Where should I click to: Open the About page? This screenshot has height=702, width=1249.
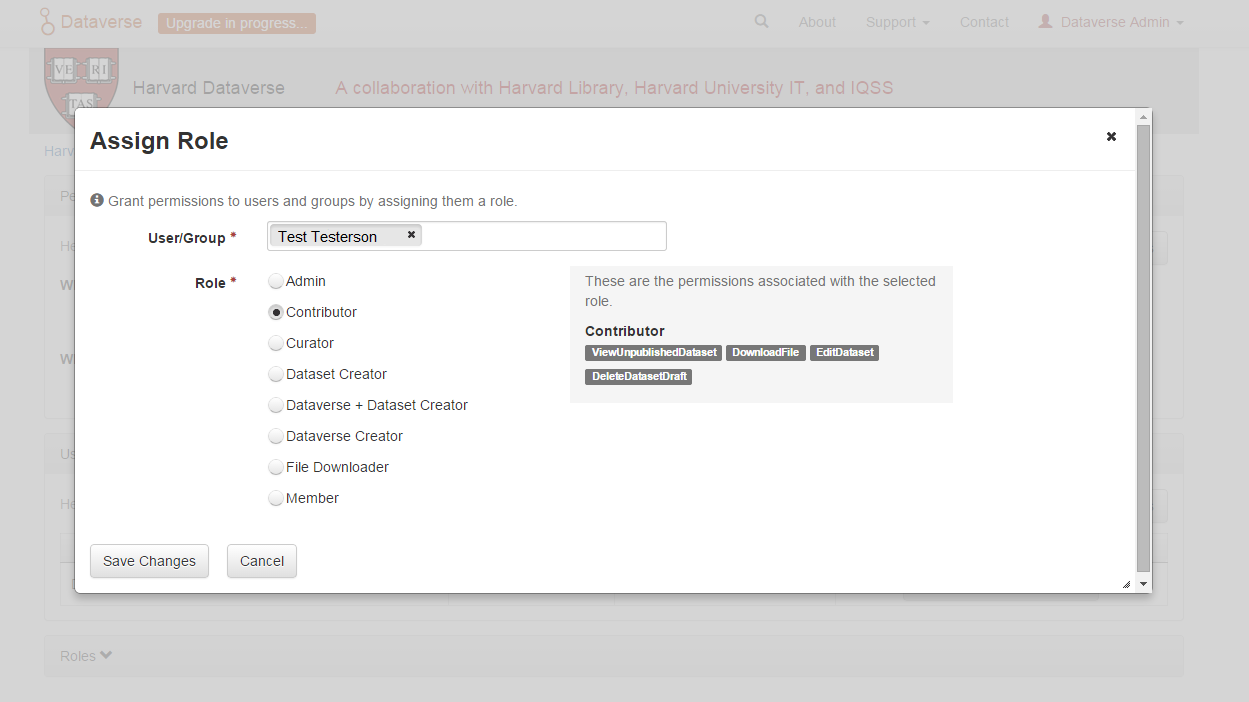click(817, 21)
